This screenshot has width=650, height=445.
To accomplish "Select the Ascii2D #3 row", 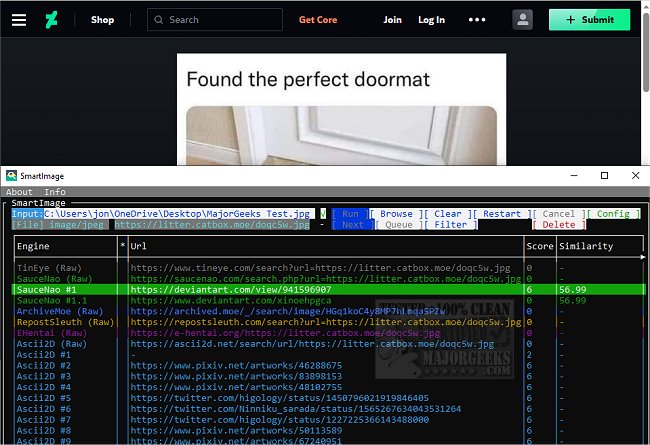I will 328,376.
